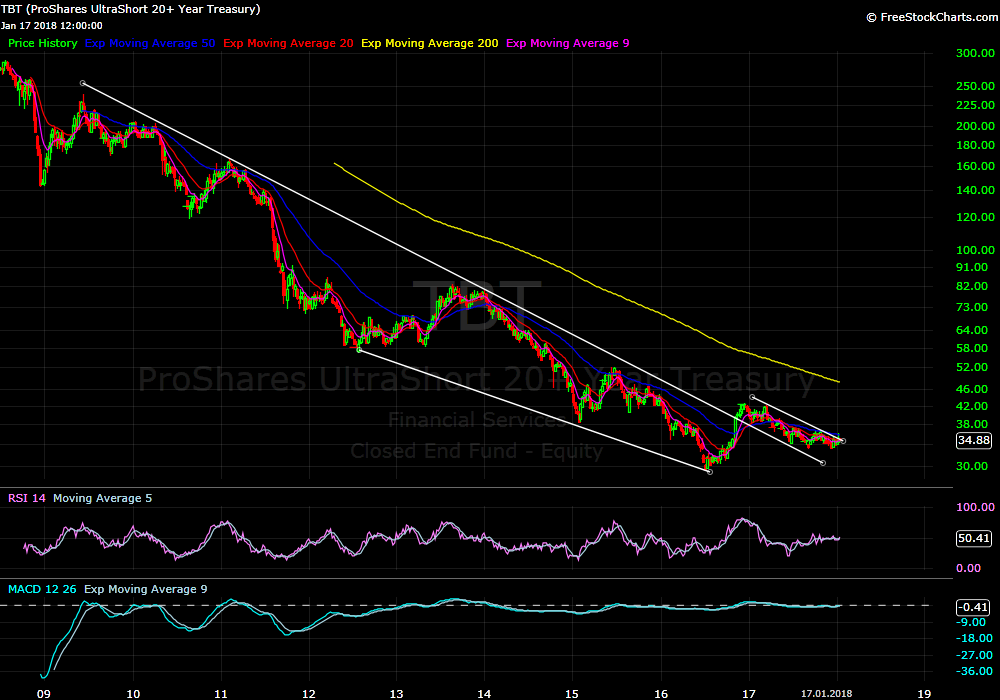Image resolution: width=1000 pixels, height=700 pixels.
Task: Click the 300.00 price axis label
Action: [975, 53]
